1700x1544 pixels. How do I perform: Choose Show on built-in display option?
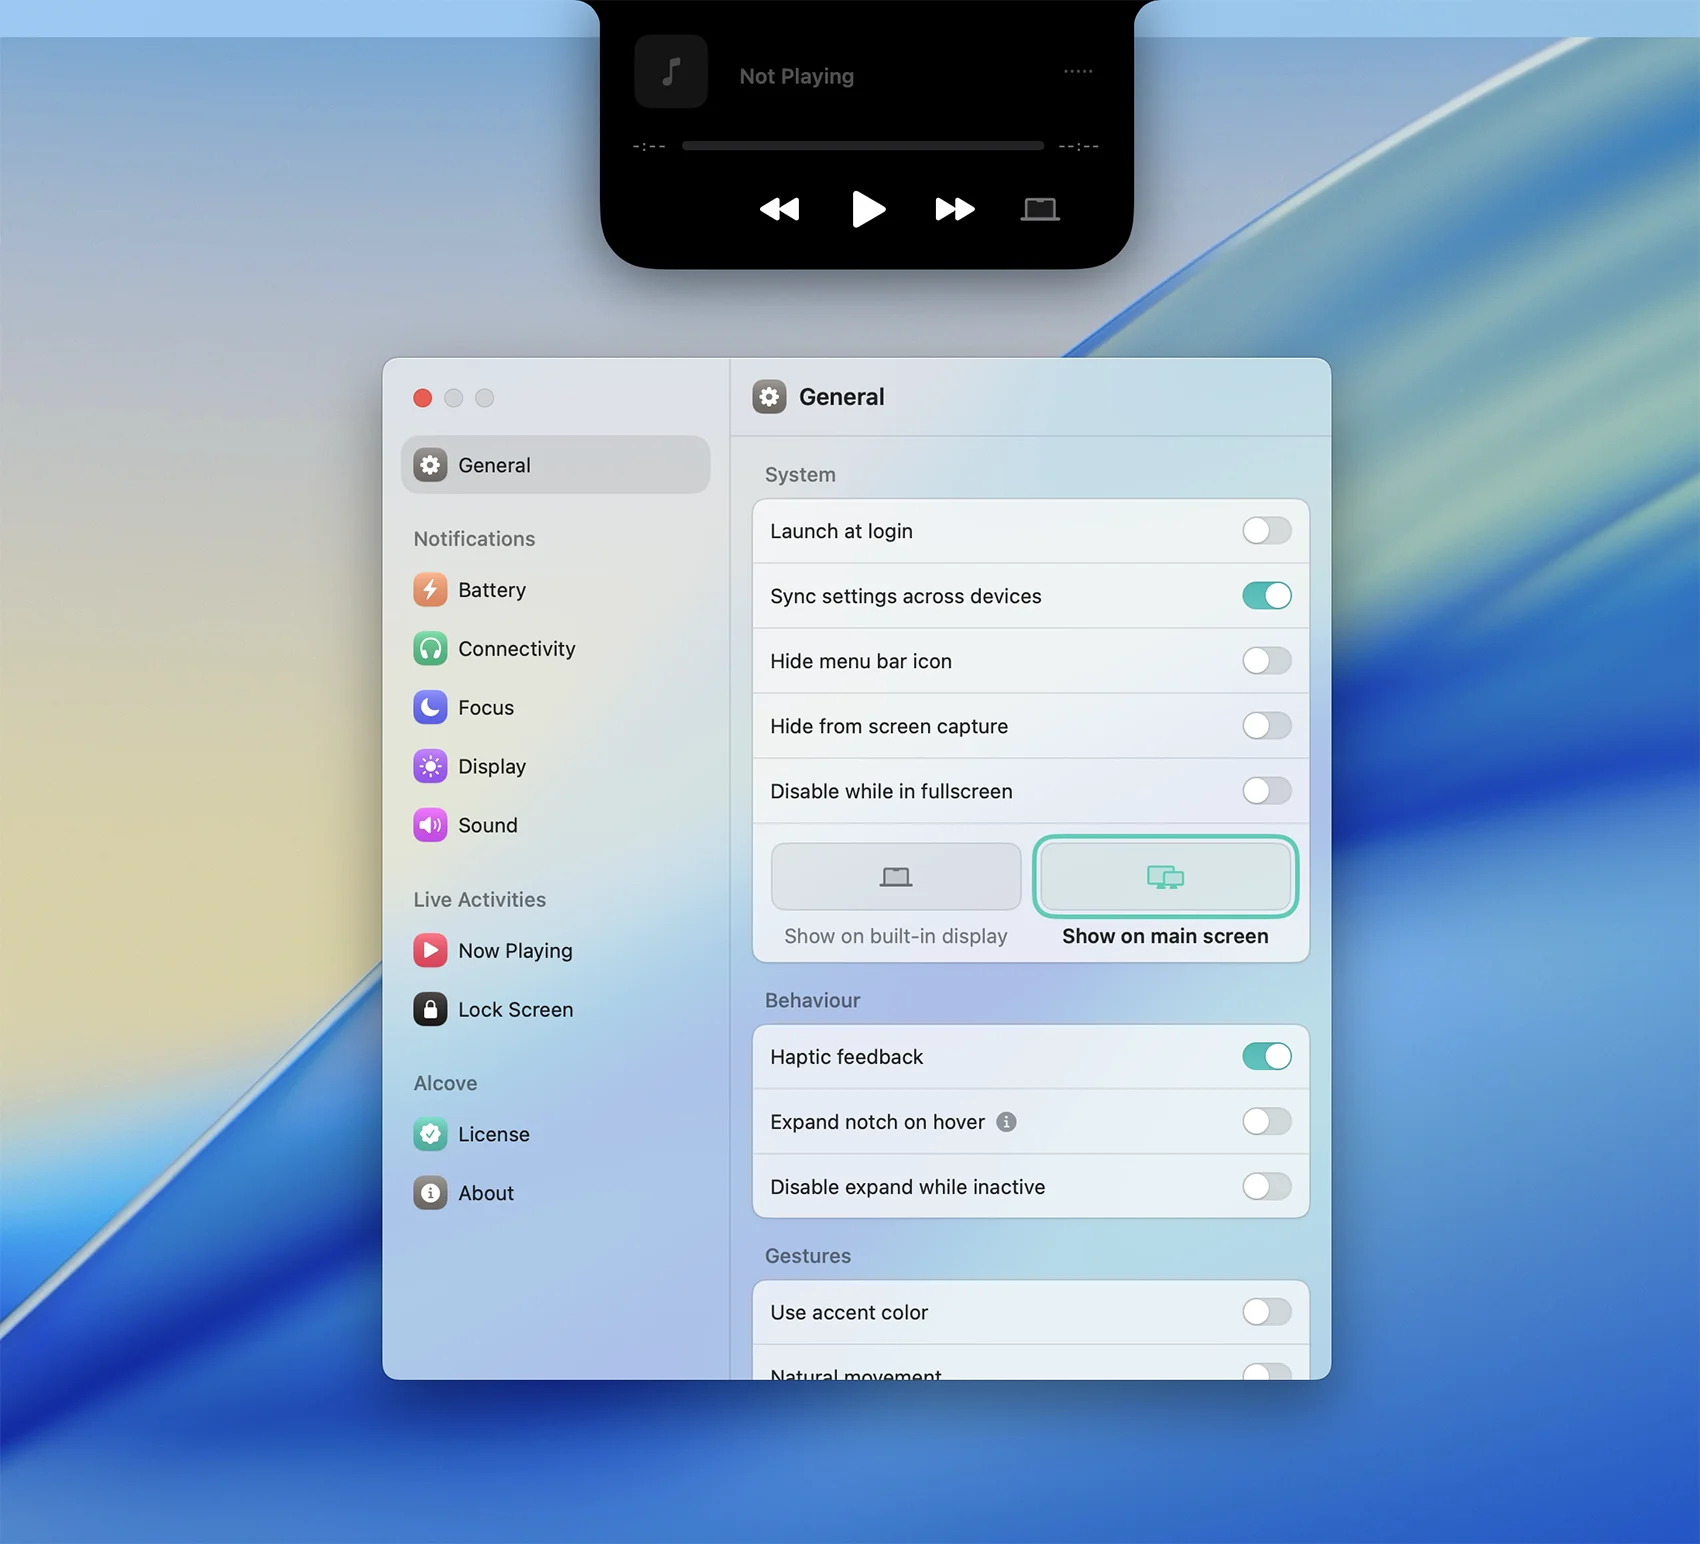895,877
